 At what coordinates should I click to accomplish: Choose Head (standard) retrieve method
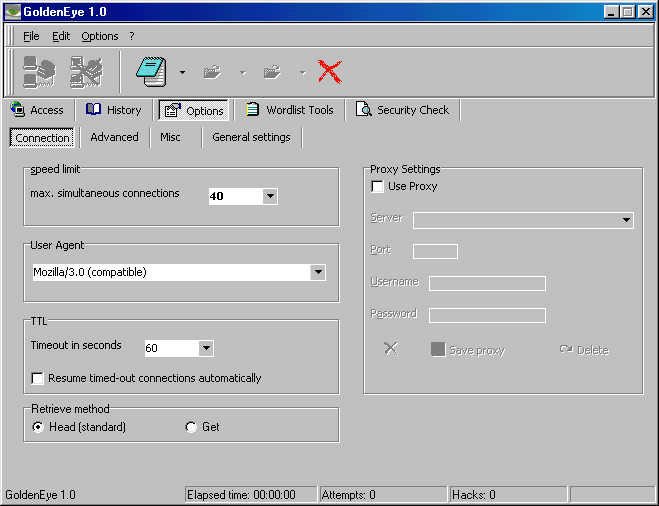39,427
